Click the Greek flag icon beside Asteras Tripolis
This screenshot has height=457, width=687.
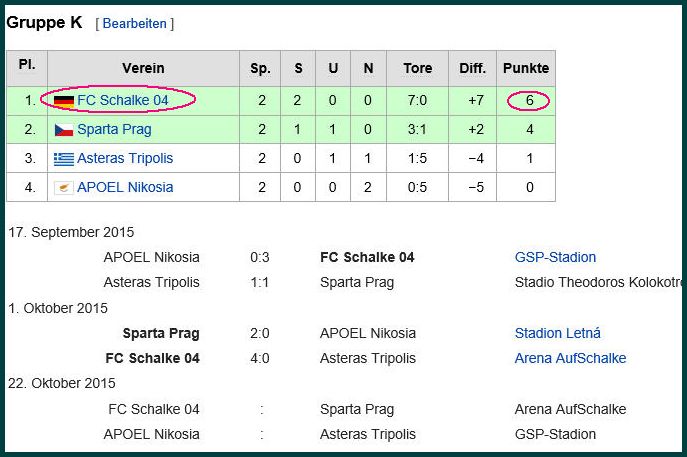[64, 159]
